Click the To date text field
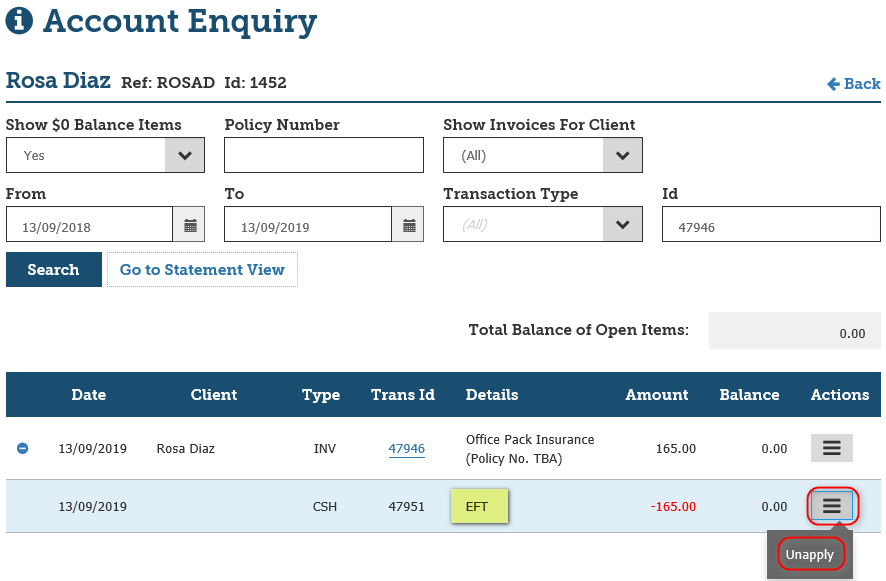This screenshot has width=886, height=581. click(308, 226)
